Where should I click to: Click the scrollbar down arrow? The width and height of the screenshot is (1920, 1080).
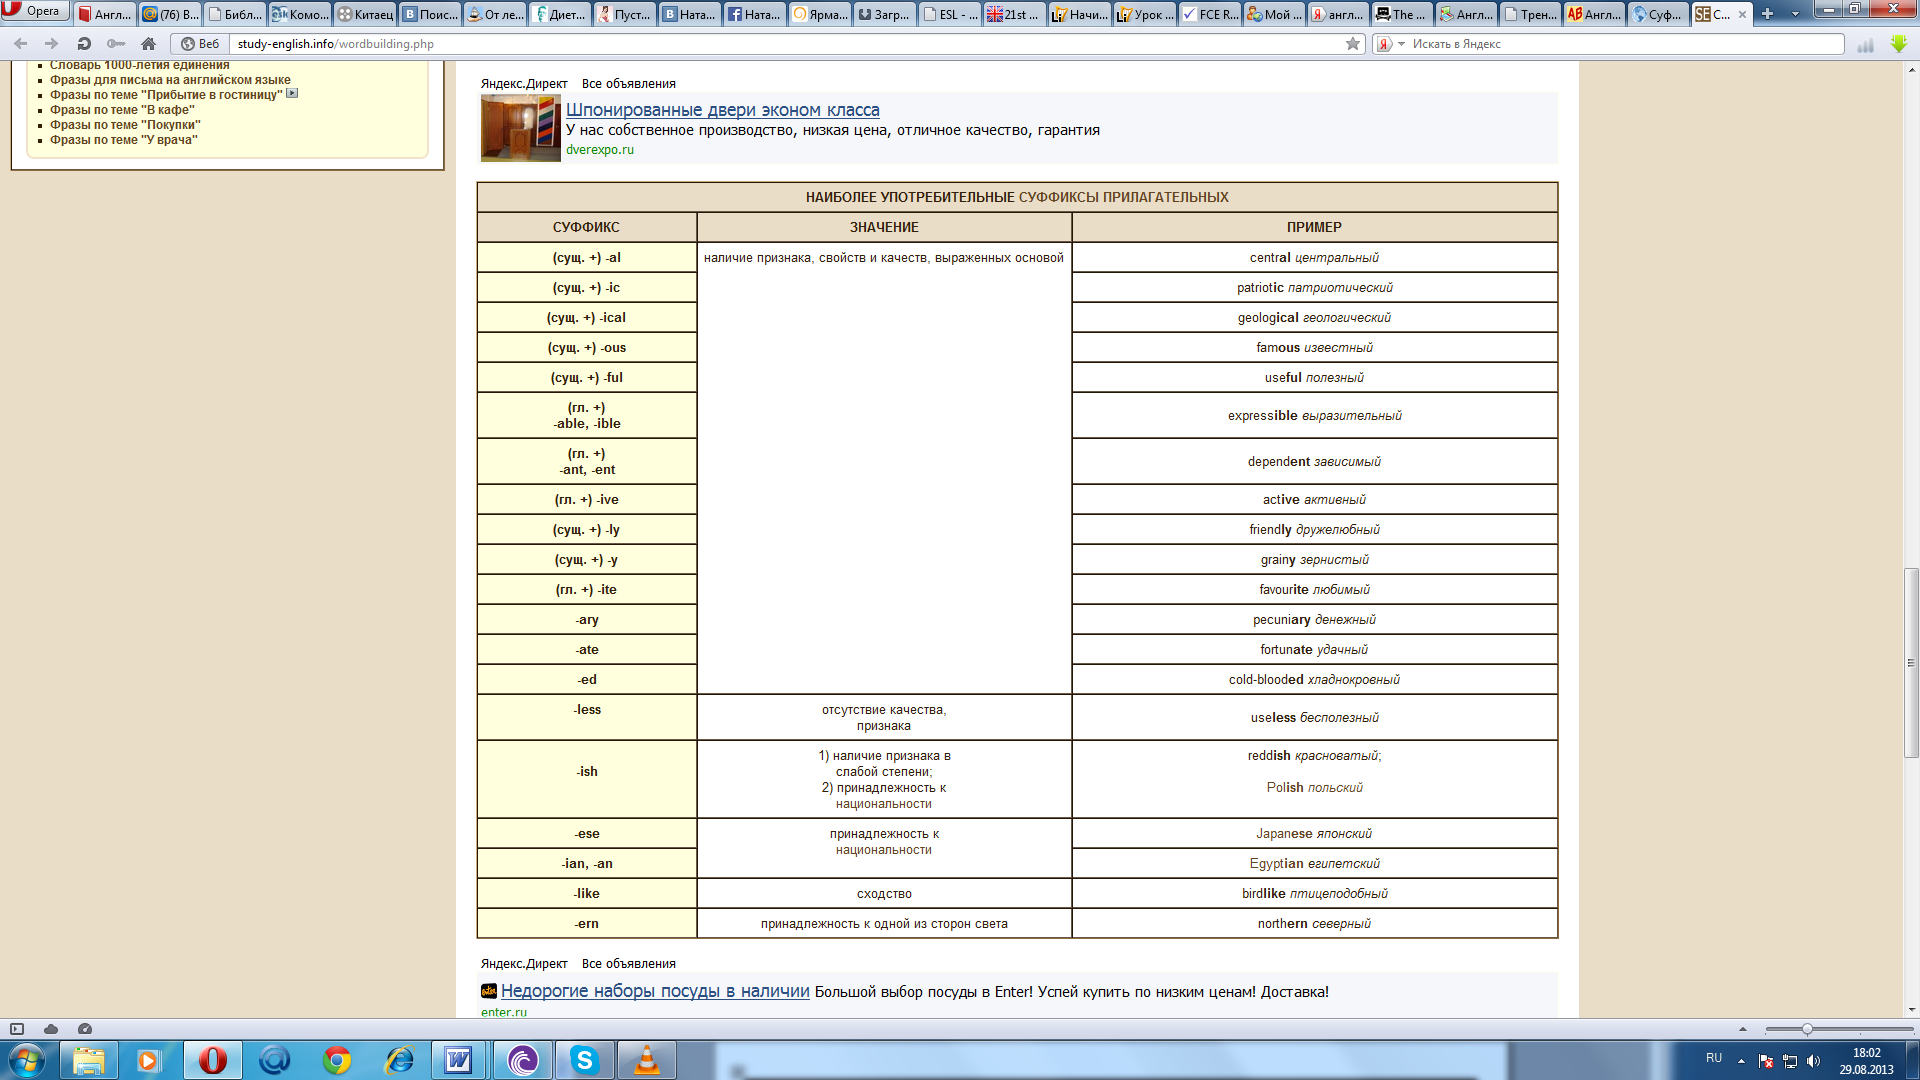[1911, 1010]
